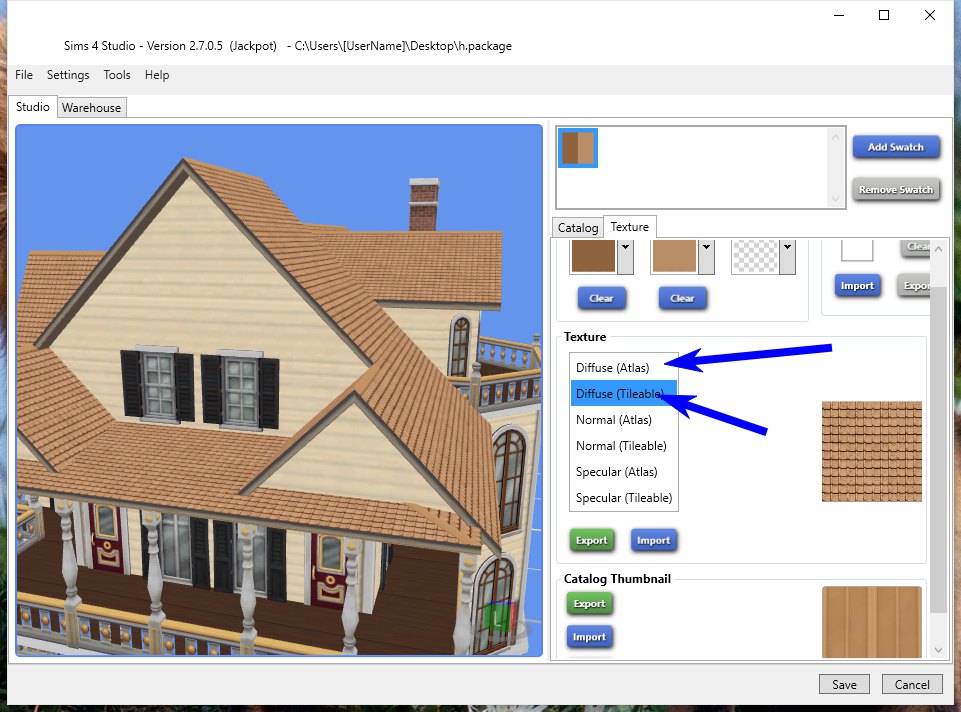
Task: Select Diffuse (Tileable) in the texture list
Action: tap(623, 393)
